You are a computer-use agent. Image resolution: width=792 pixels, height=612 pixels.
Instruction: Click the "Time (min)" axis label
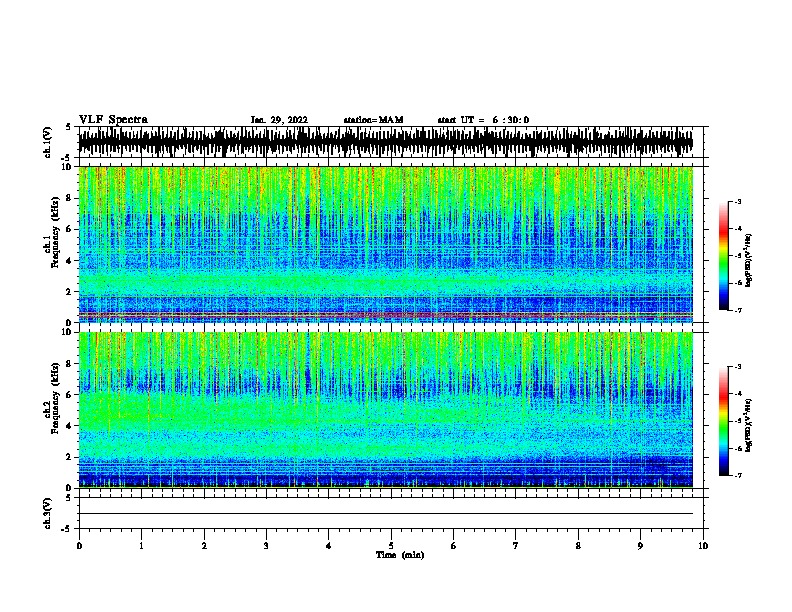(x=400, y=555)
